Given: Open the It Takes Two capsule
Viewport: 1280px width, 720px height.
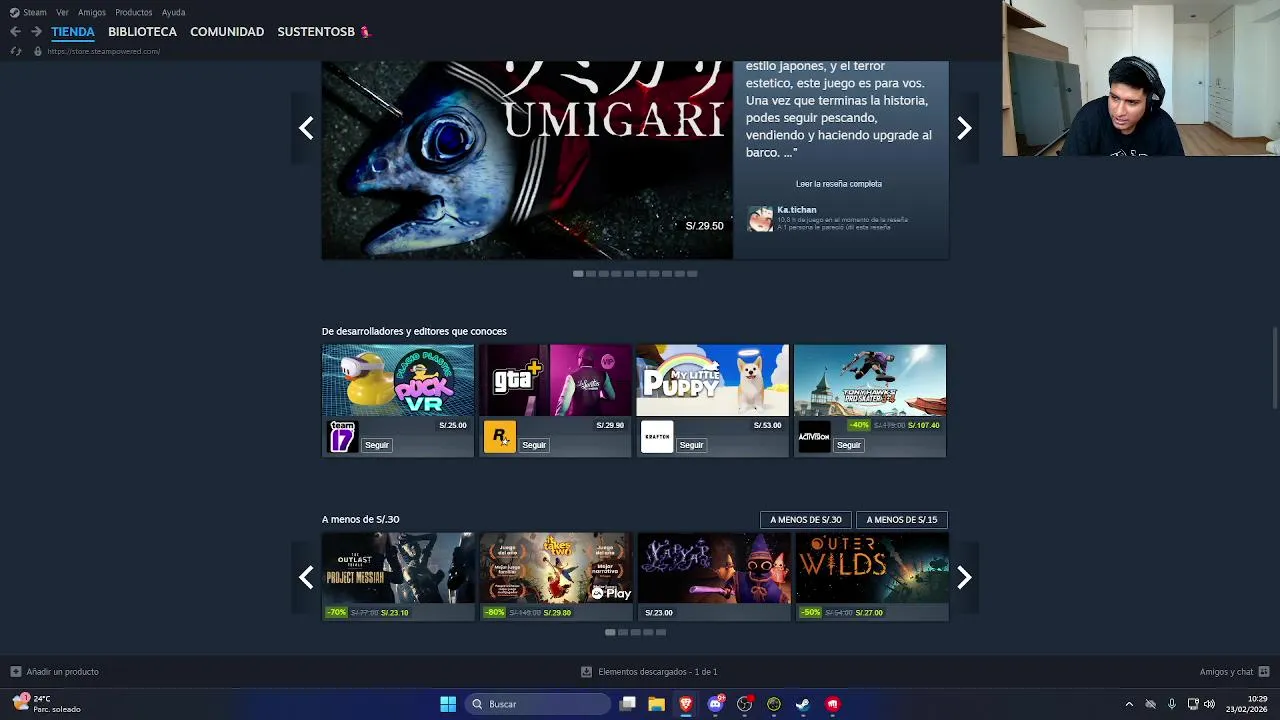Looking at the screenshot, I should (556, 576).
